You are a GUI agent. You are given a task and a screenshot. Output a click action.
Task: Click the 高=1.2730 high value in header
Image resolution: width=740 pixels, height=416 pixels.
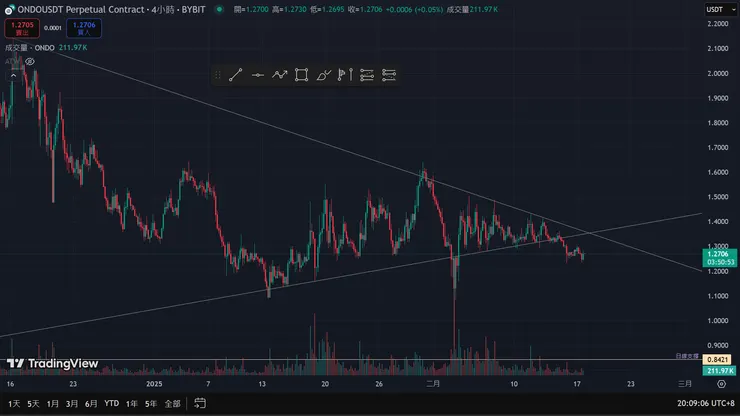[289, 9]
